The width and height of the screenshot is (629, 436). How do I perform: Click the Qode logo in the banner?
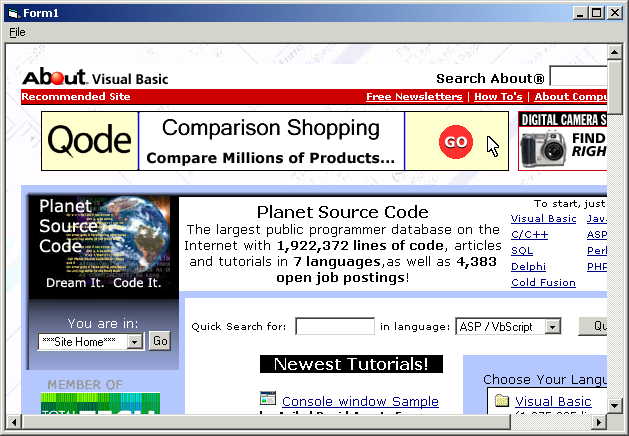[x=90, y=141]
